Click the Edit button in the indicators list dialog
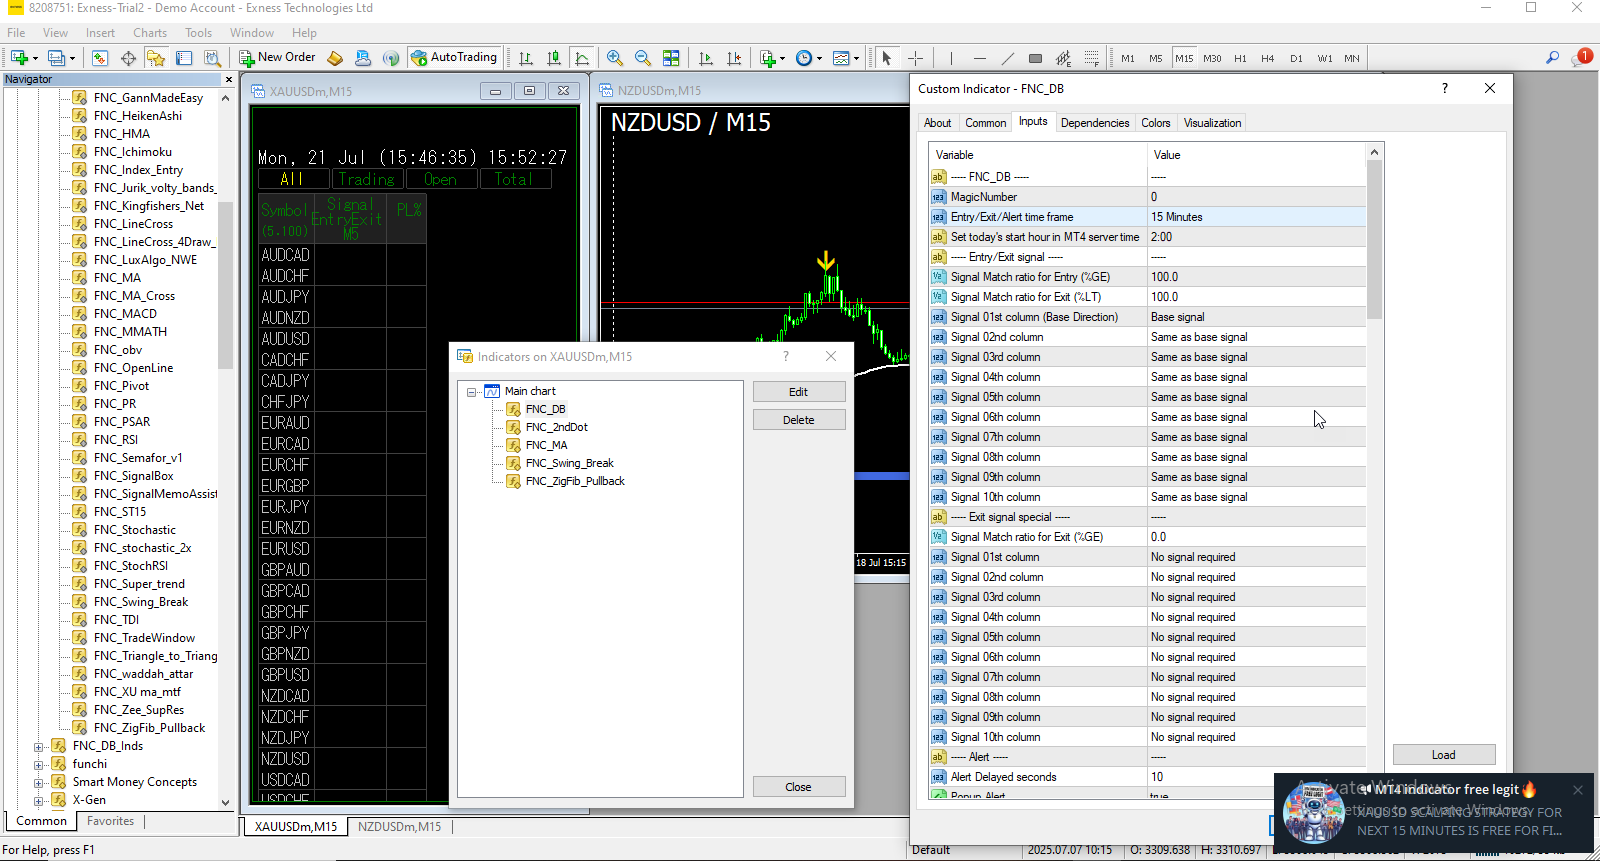This screenshot has width=1600, height=861. [798, 392]
